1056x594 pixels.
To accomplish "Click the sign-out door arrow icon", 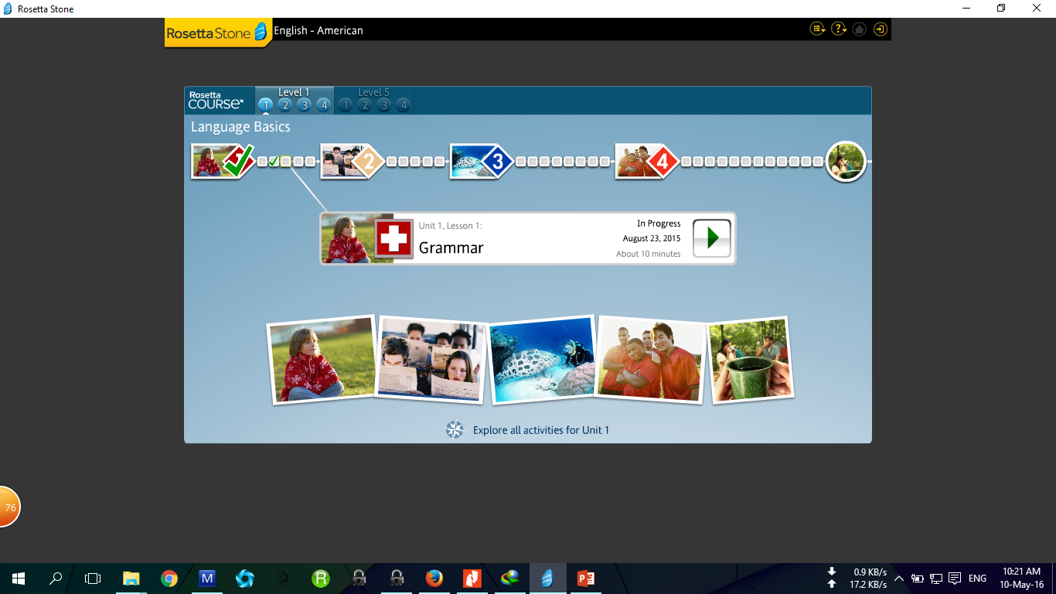I will [880, 29].
